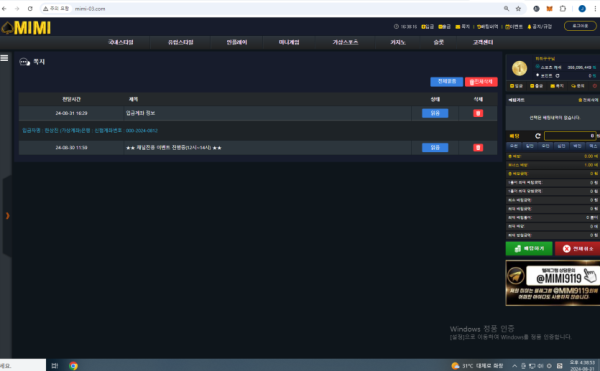600x371 pixels.
Task: Click the bet amount input field
Action: pyautogui.click(x=570, y=136)
